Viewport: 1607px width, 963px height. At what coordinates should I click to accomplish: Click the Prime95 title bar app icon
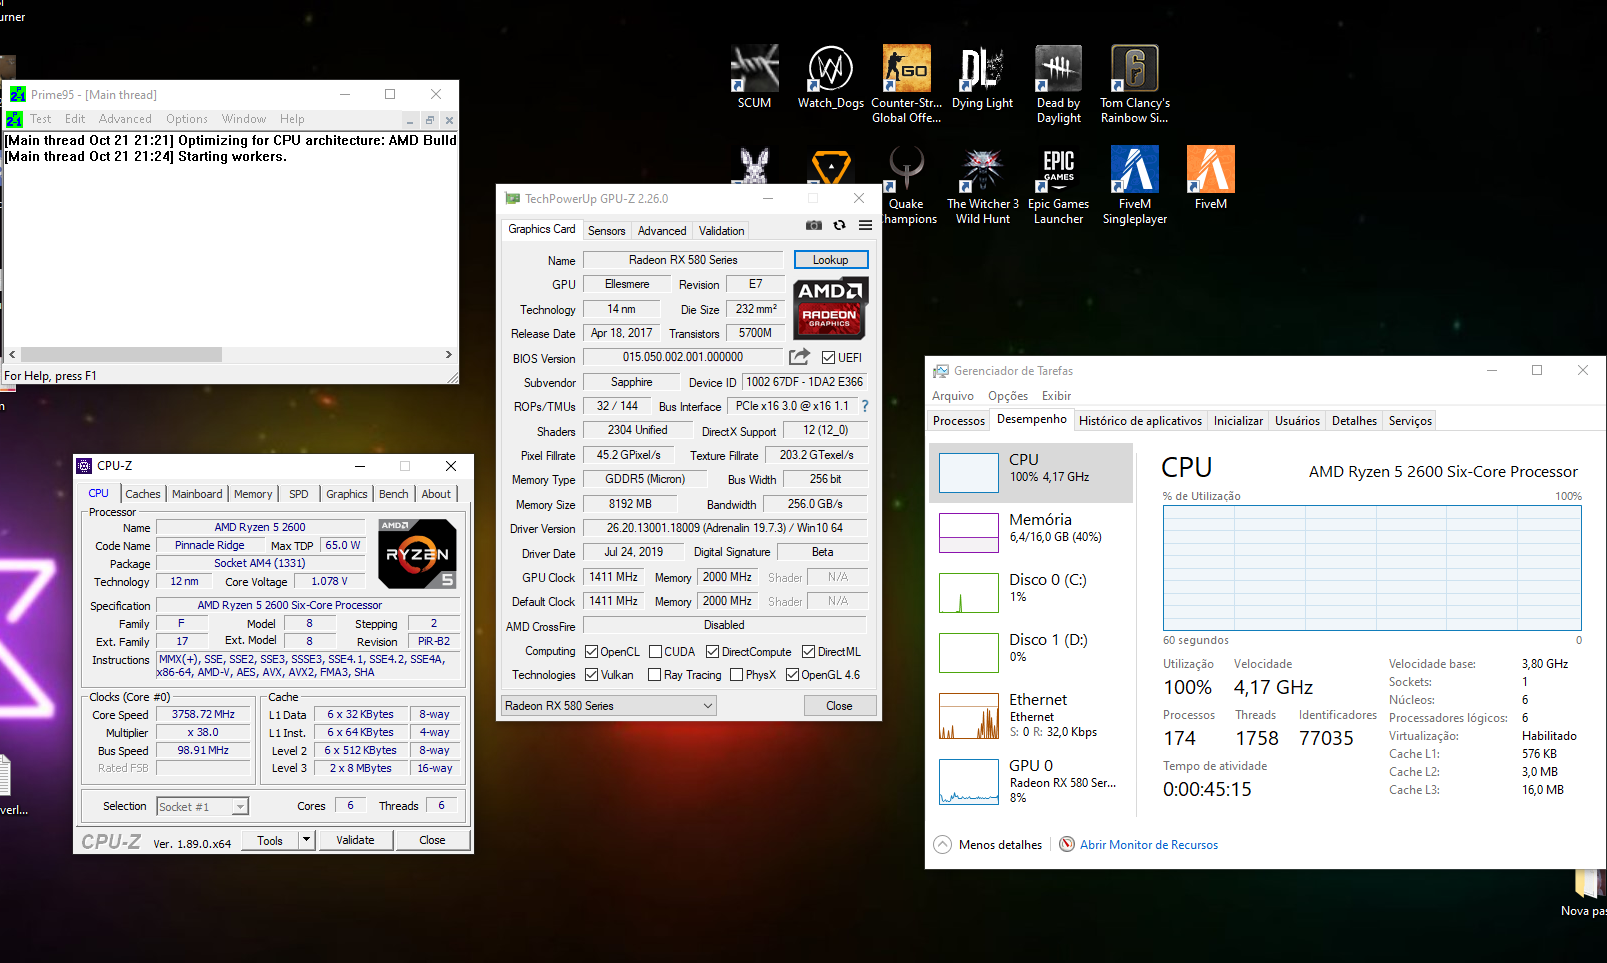point(17,94)
